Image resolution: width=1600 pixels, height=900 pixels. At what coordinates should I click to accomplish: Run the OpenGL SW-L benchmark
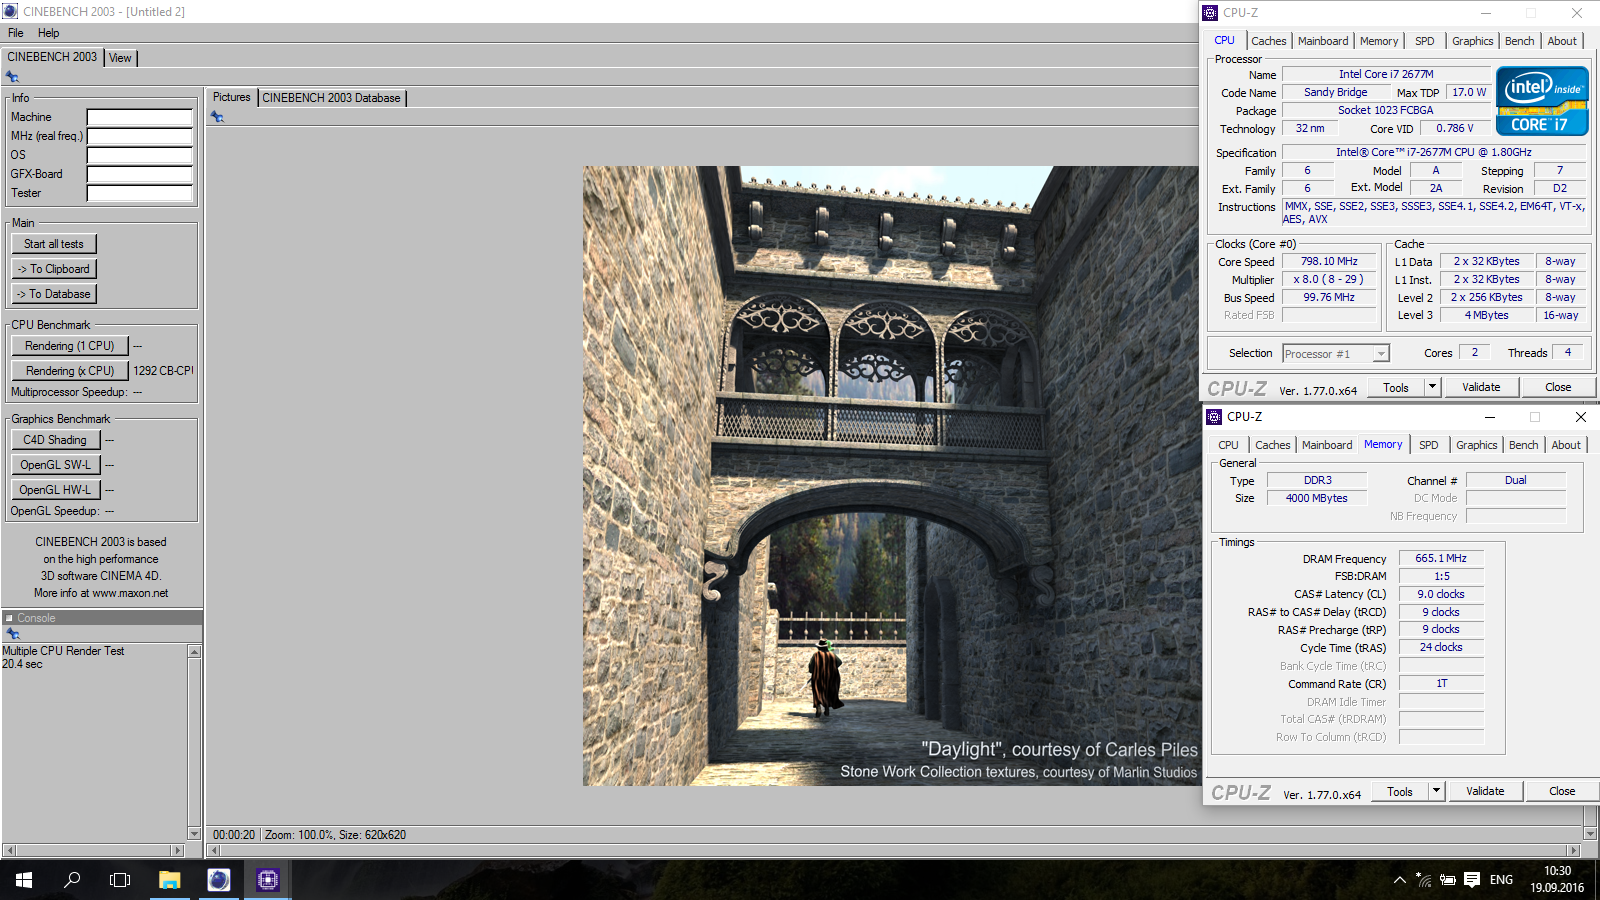click(56, 465)
